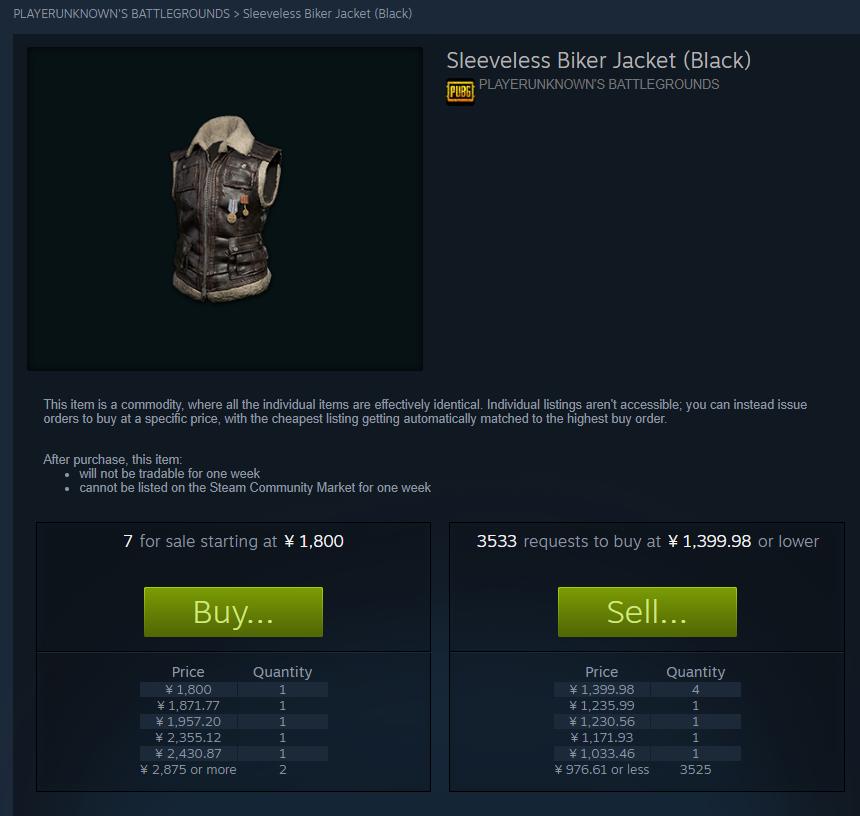This screenshot has height=816, width=860.
Task: Open the green Sell button
Action: click(647, 612)
